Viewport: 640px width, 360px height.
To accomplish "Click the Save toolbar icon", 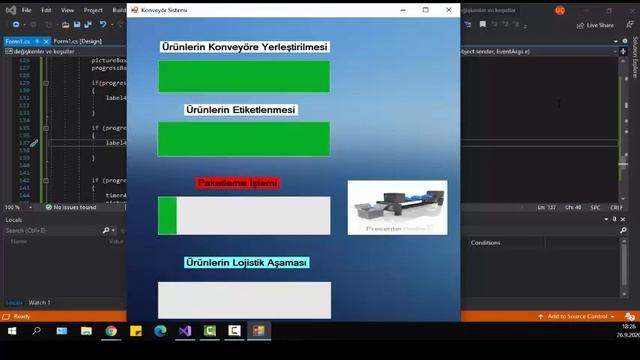I will [77, 24].
